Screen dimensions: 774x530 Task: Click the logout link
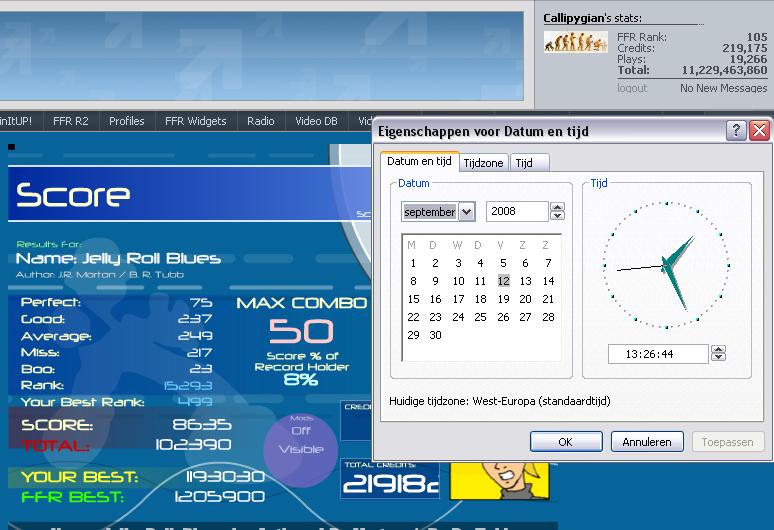click(632, 88)
